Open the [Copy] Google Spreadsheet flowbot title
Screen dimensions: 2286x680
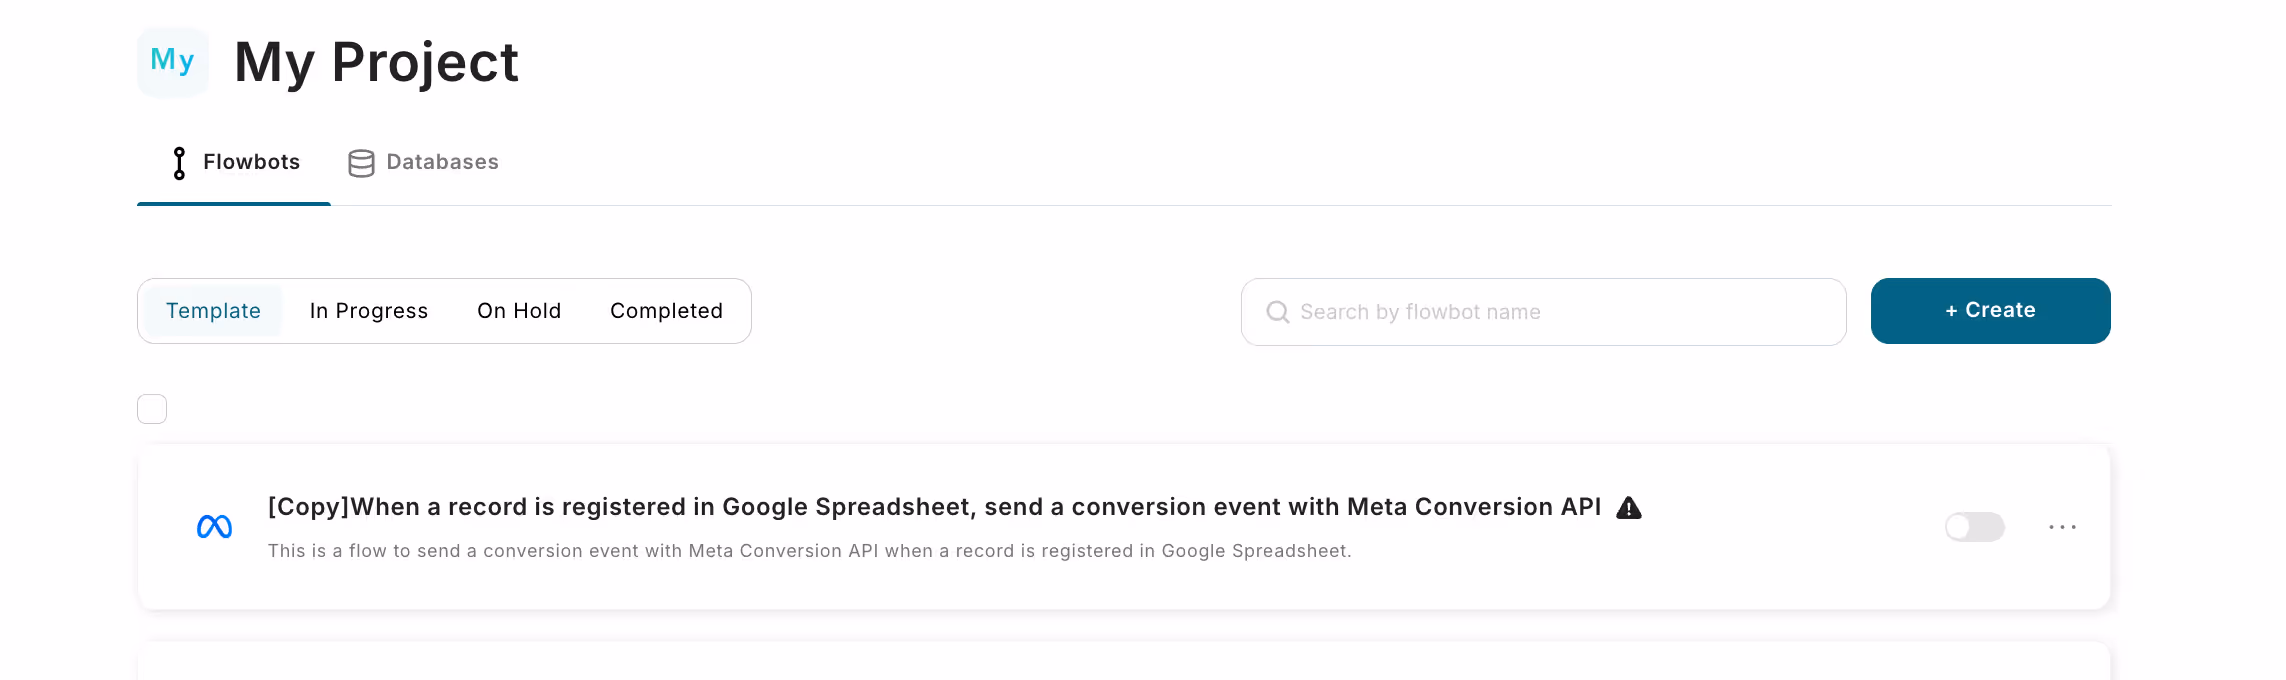point(934,507)
